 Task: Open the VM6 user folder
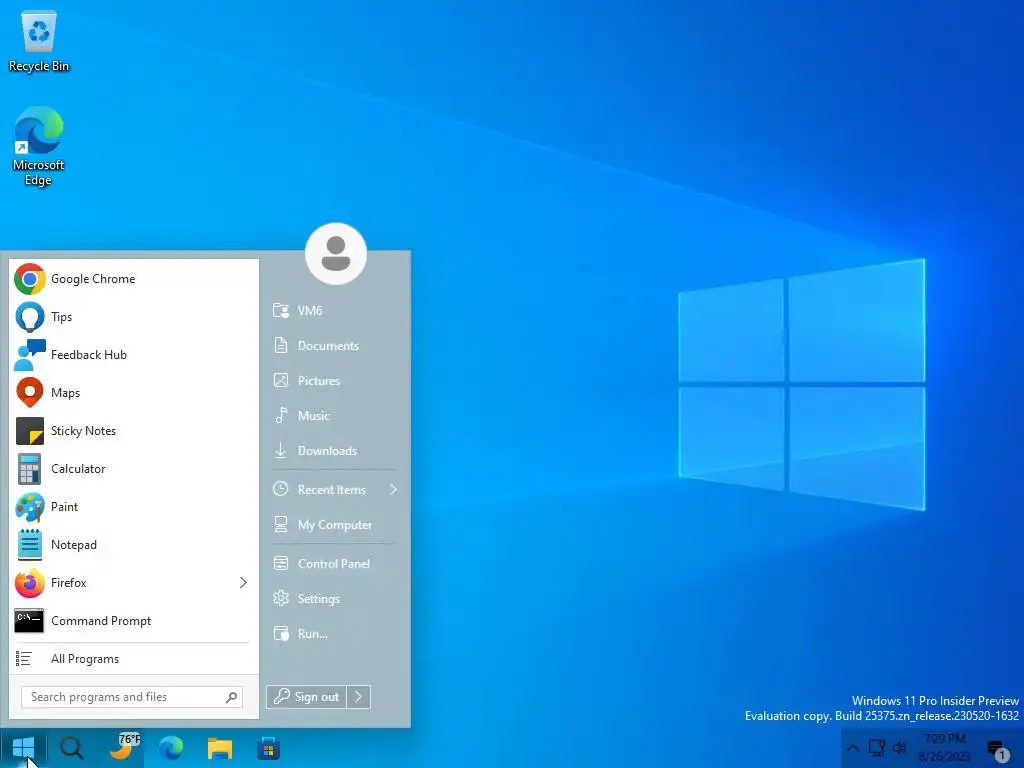pyautogui.click(x=334, y=311)
